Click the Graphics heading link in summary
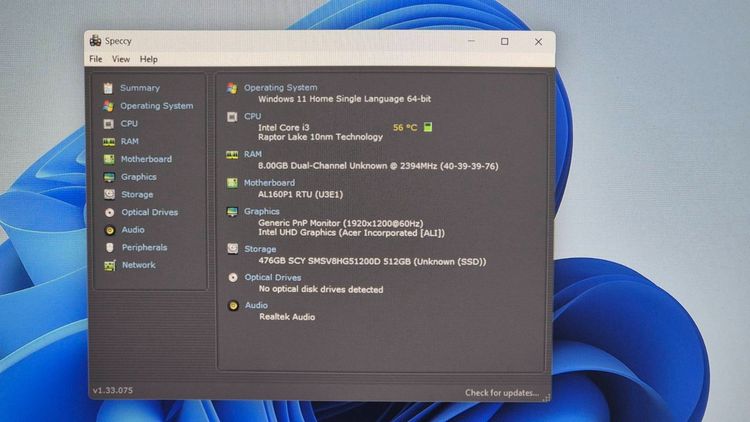 pyautogui.click(x=262, y=211)
